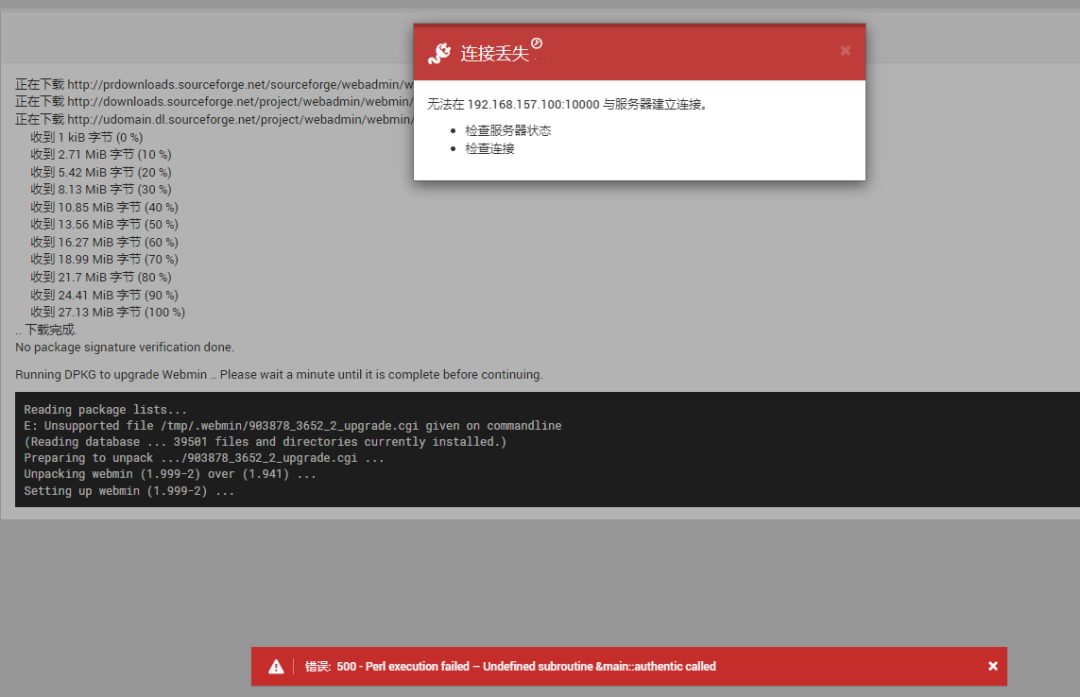
Task: Click the prdownloads.sourceforge.net download line
Action: point(214,85)
